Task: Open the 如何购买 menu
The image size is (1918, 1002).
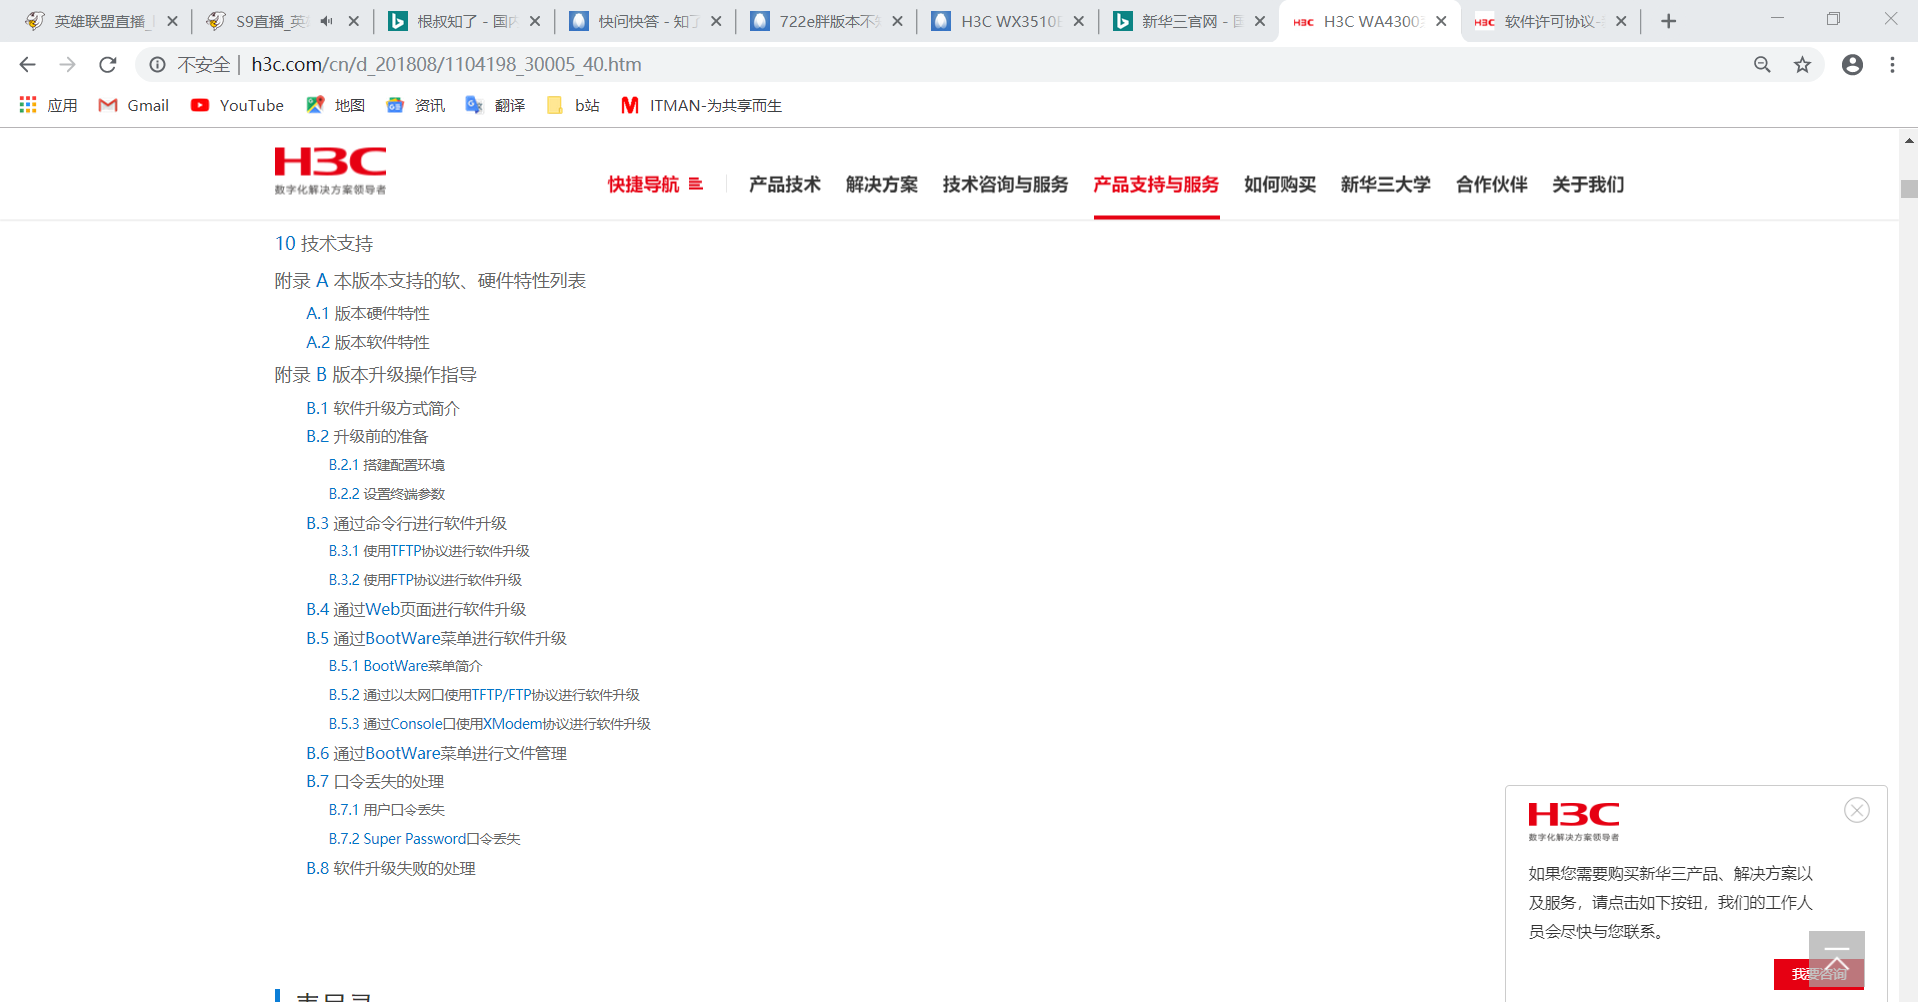Action: click(x=1280, y=184)
